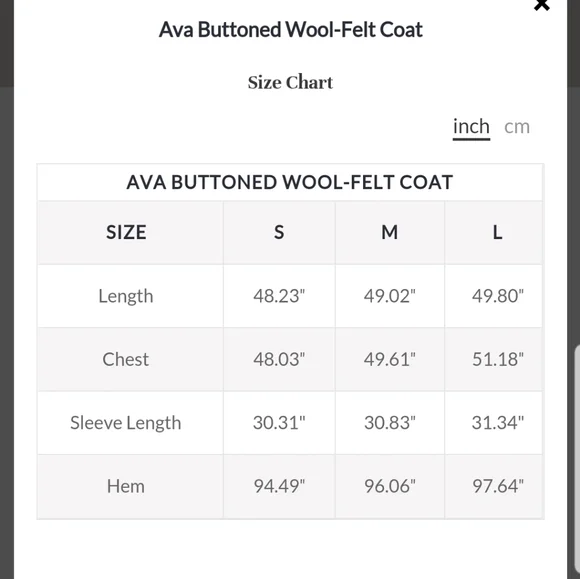Click the Ava Buttoned Wool-Felt Coat title
Screen dimensions: 580x579
(290, 30)
